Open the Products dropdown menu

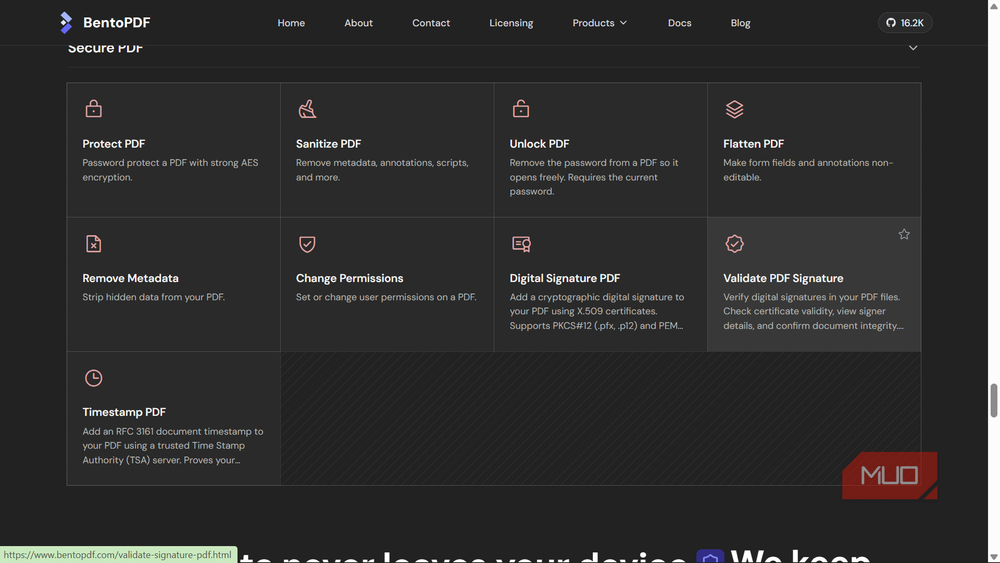pos(599,23)
